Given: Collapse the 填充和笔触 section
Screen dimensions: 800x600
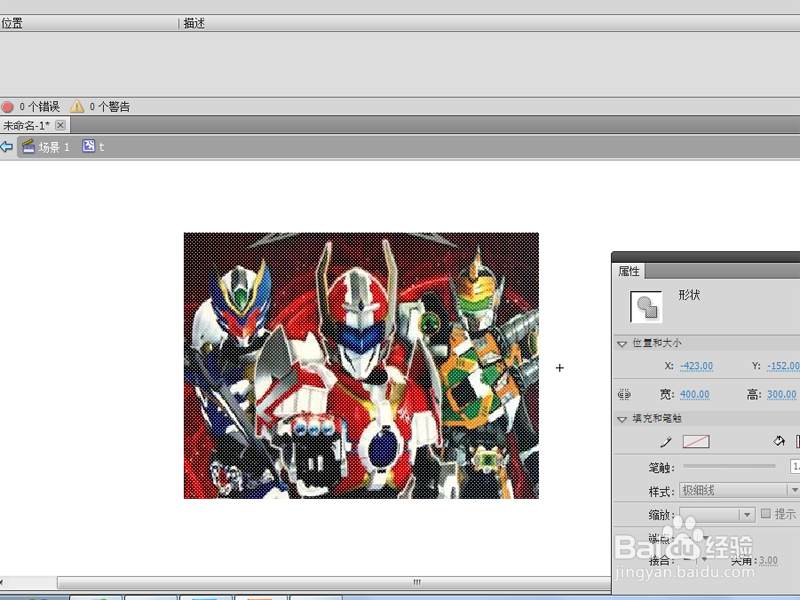Looking at the screenshot, I should (621, 419).
